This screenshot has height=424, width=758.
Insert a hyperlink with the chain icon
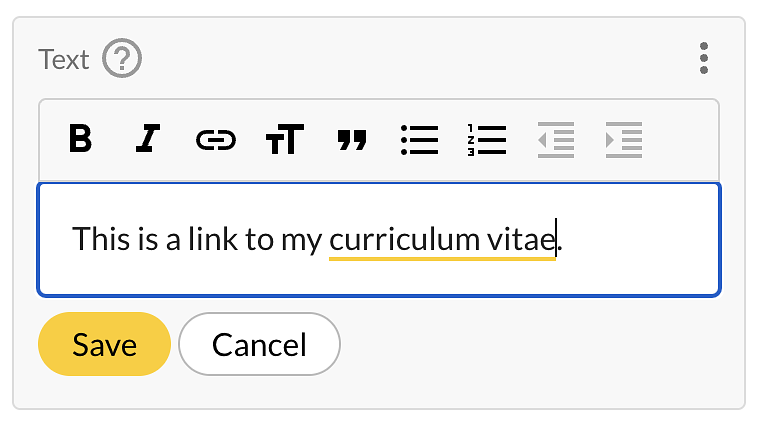click(x=216, y=140)
